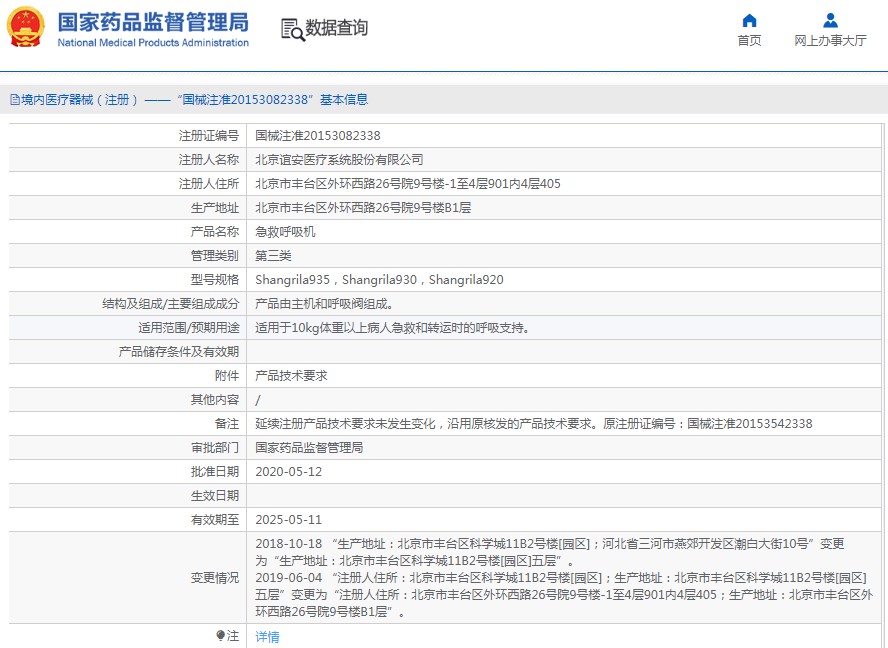The image size is (888, 648).
Task: Select registration number 国械注准20153082338 value
Action: [x=318, y=136]
